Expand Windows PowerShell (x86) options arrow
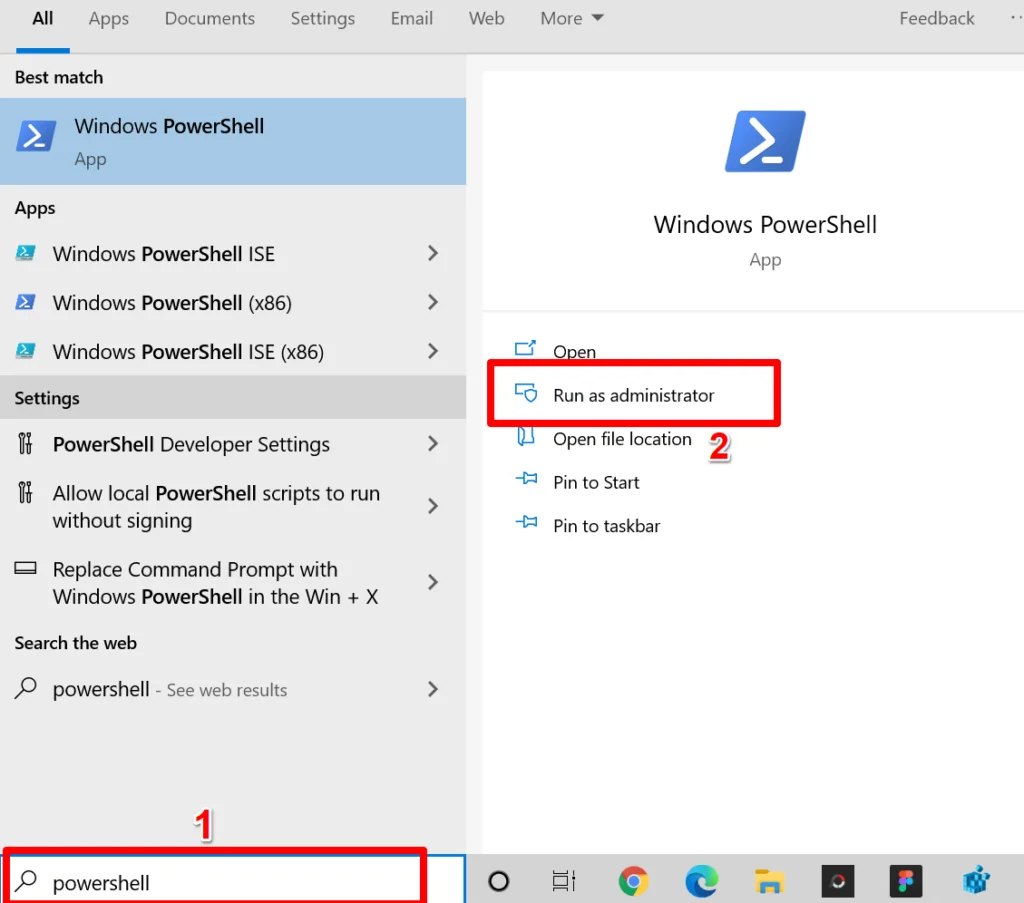 pyautogui.click(x=432, y=302)
